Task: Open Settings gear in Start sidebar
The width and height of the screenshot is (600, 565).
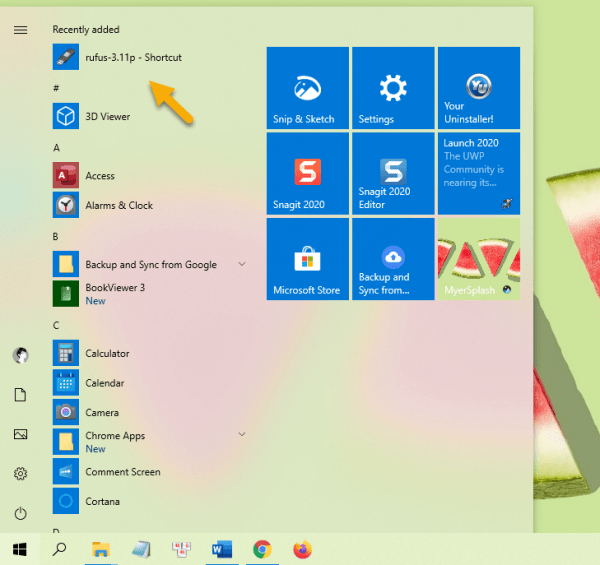Action: click(x=21, y=474)
